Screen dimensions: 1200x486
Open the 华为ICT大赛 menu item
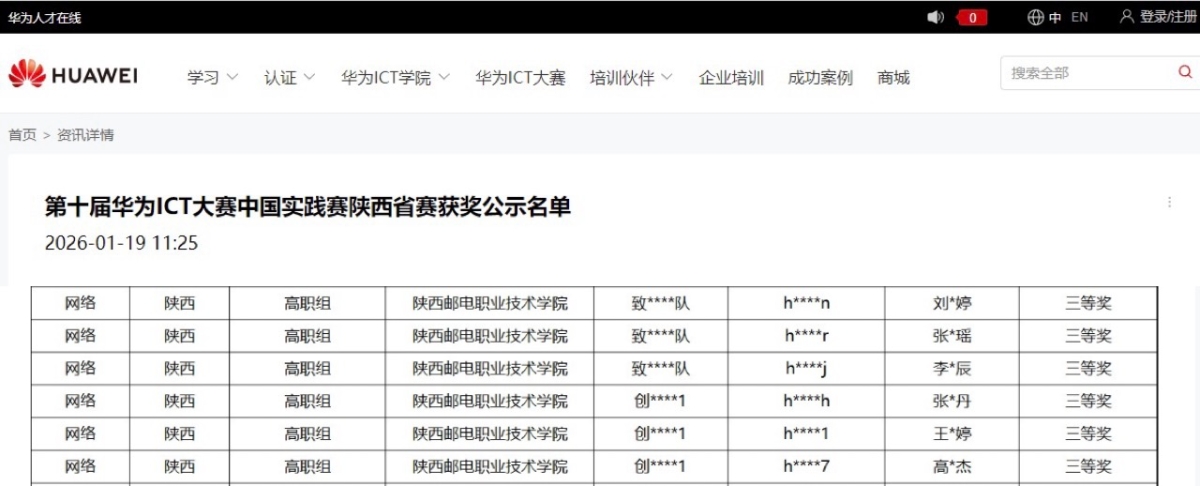(x=520, y=78)
